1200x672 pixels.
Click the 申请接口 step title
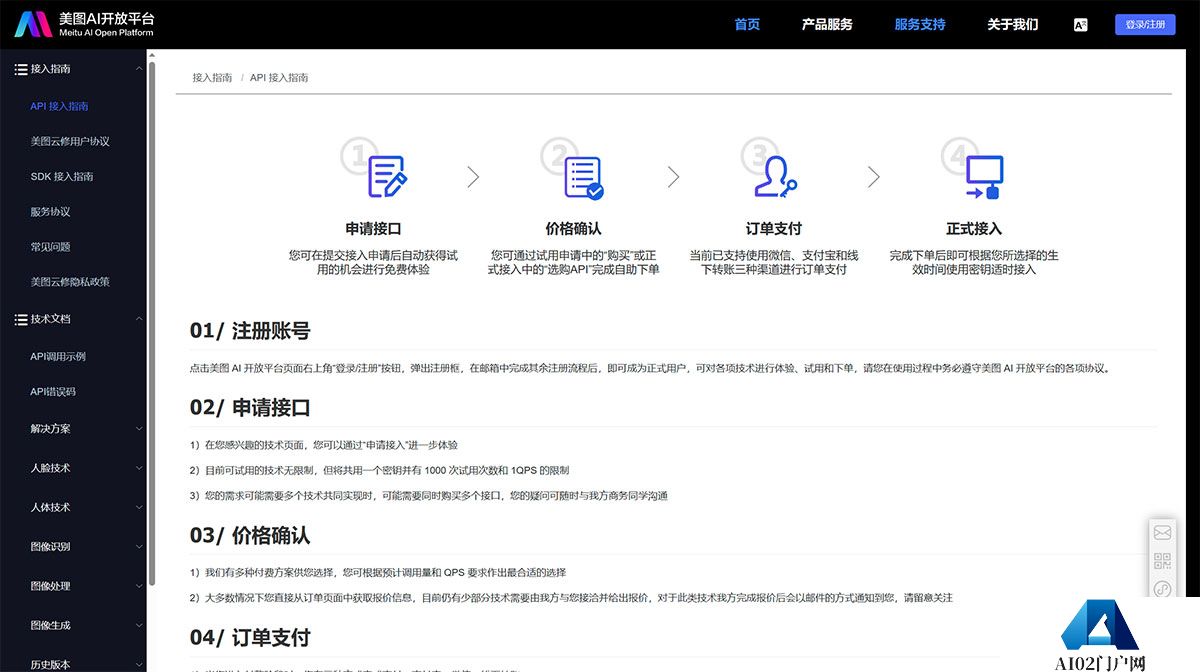[373, 229]
